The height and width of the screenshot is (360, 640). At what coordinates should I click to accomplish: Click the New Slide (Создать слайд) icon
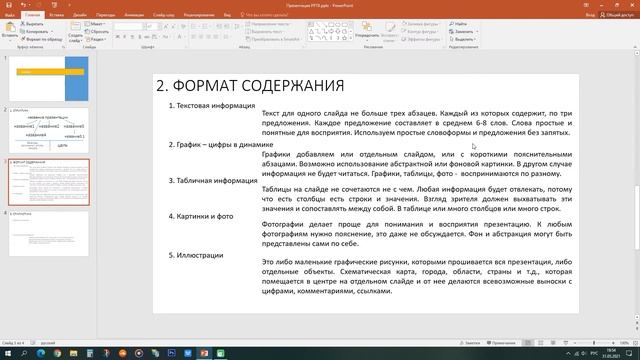coord(75,27)
